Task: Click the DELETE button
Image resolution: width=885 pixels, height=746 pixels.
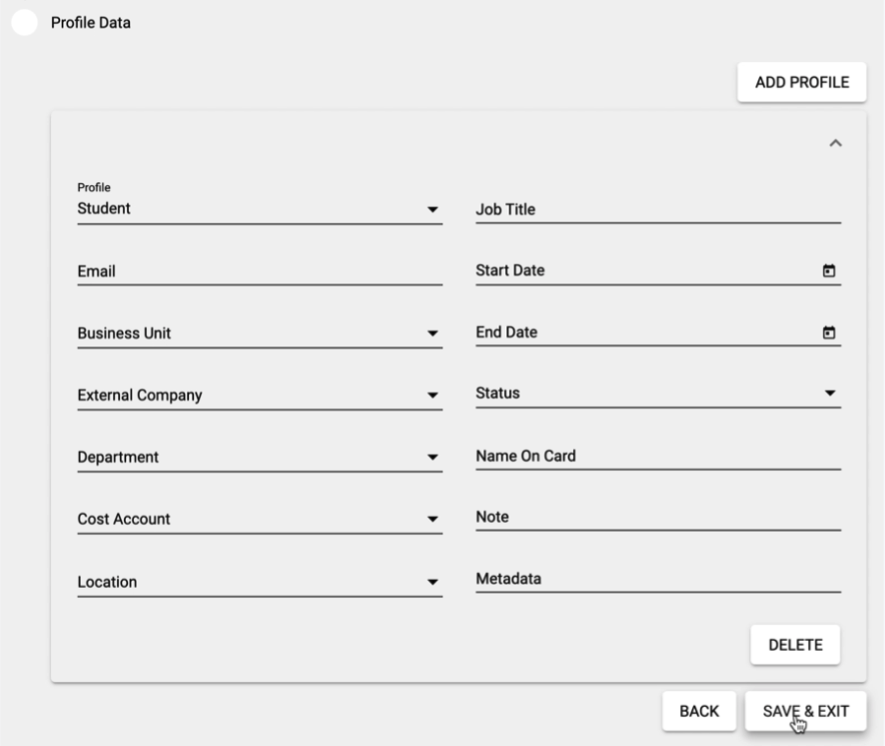Action: pos(794,644)
